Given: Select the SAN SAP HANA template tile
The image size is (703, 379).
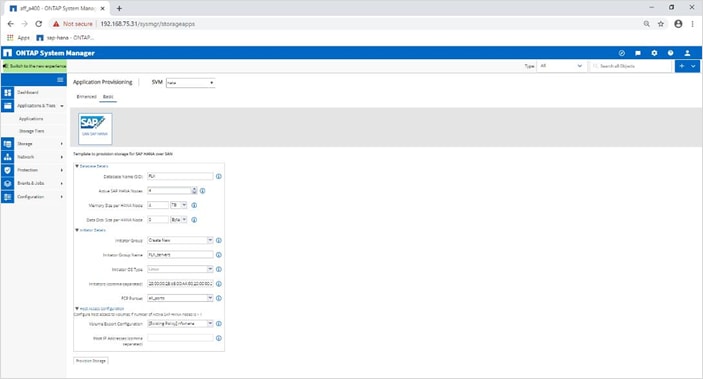Looking at the screenshot, I should (x=95, y=129).
